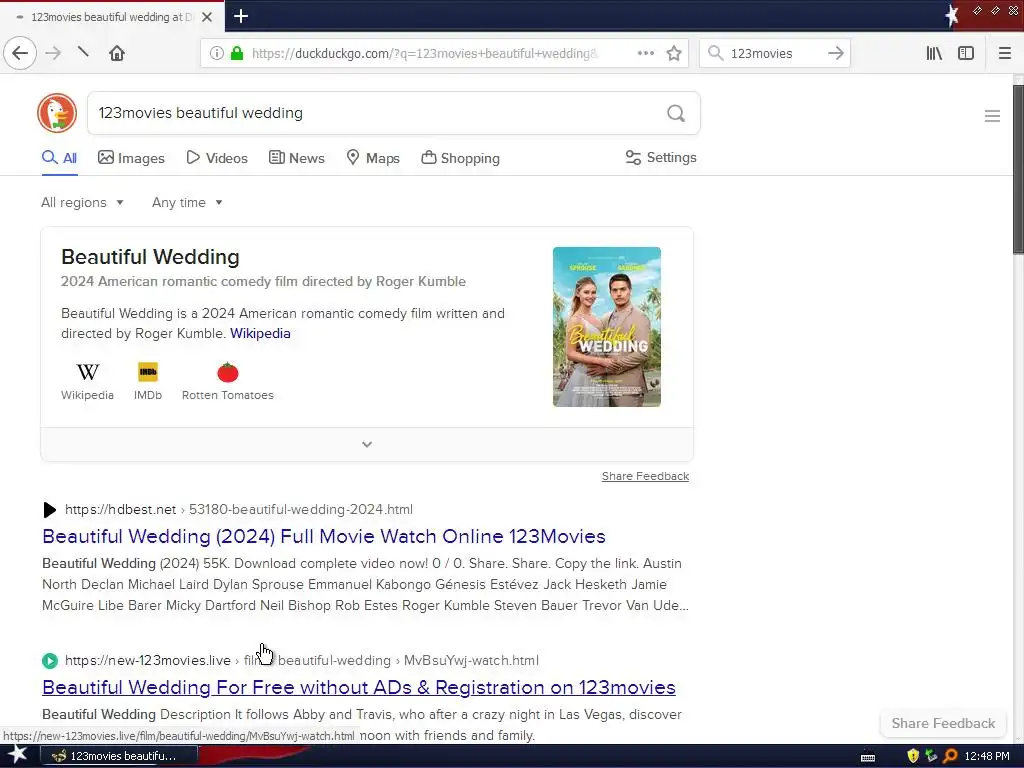
Task: Switch to Shopping results
Action: point(460,158)
